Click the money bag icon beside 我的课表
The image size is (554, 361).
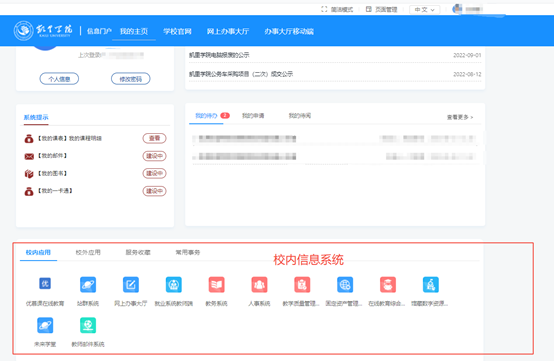tap(29, 138)
